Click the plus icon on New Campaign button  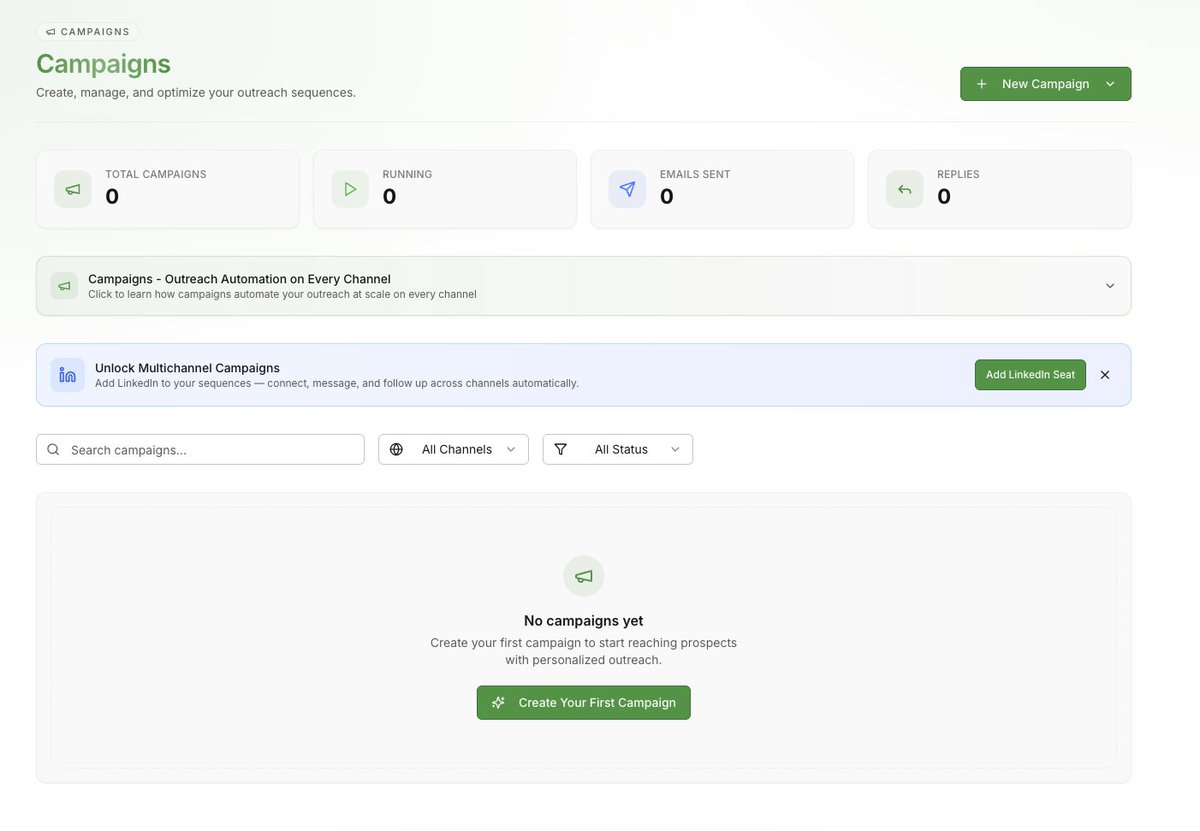point(982,84)
